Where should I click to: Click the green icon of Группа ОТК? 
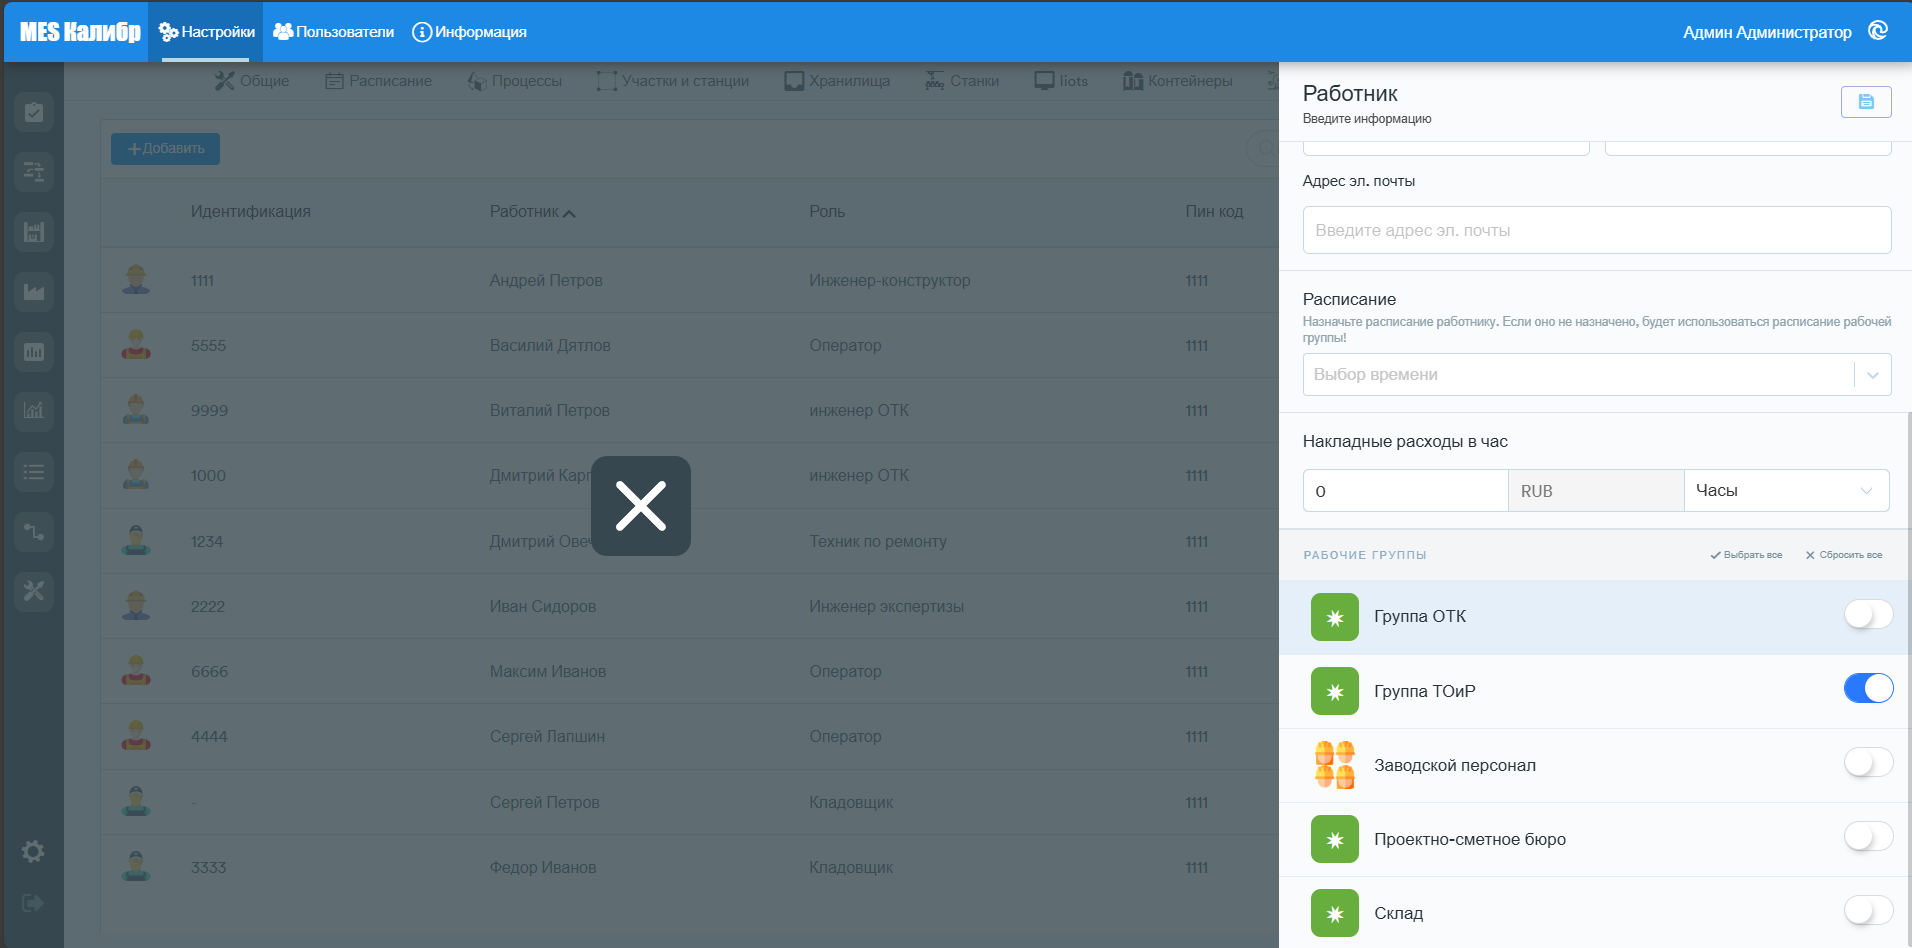(x=1335, y=617)
